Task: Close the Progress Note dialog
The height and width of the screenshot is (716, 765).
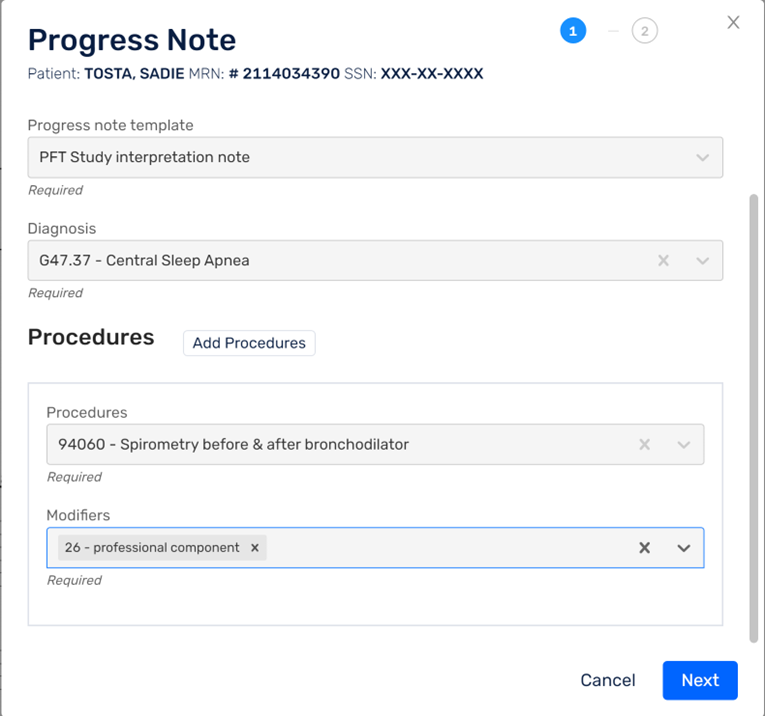Action: pos(733,22)
